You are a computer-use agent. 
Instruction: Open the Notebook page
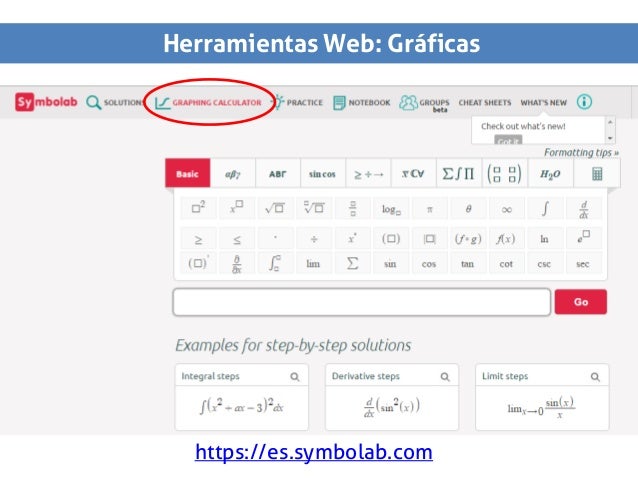[x=361, y=103]
